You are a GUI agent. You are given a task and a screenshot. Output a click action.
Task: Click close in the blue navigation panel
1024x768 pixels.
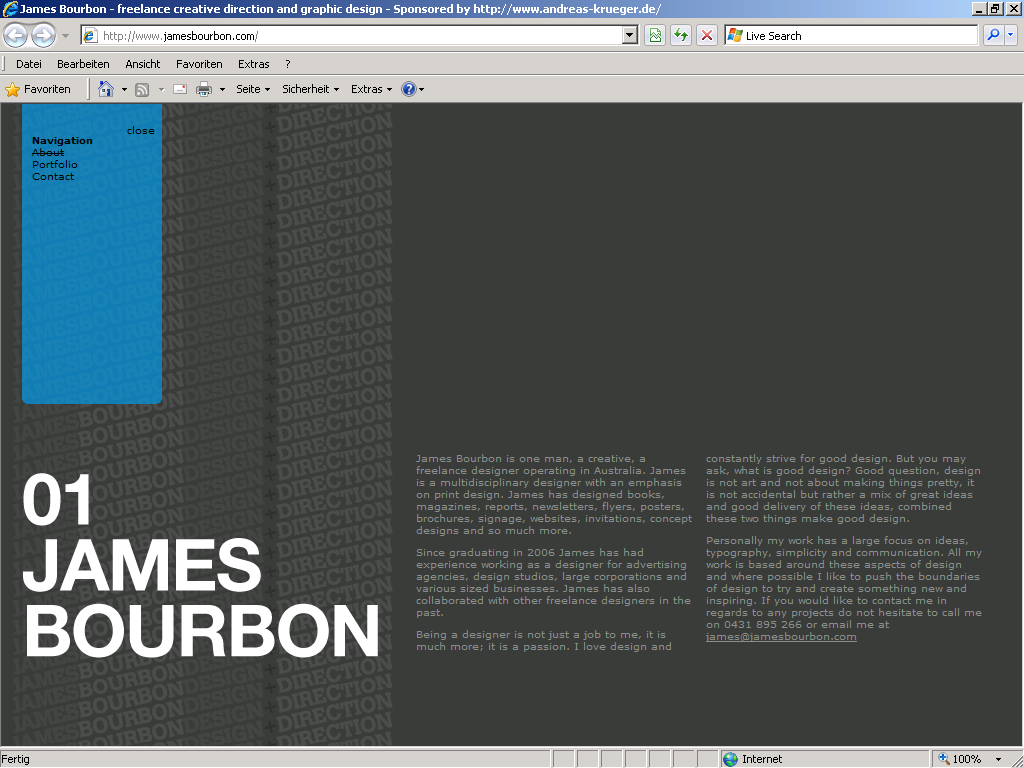[x=140, y=131]
